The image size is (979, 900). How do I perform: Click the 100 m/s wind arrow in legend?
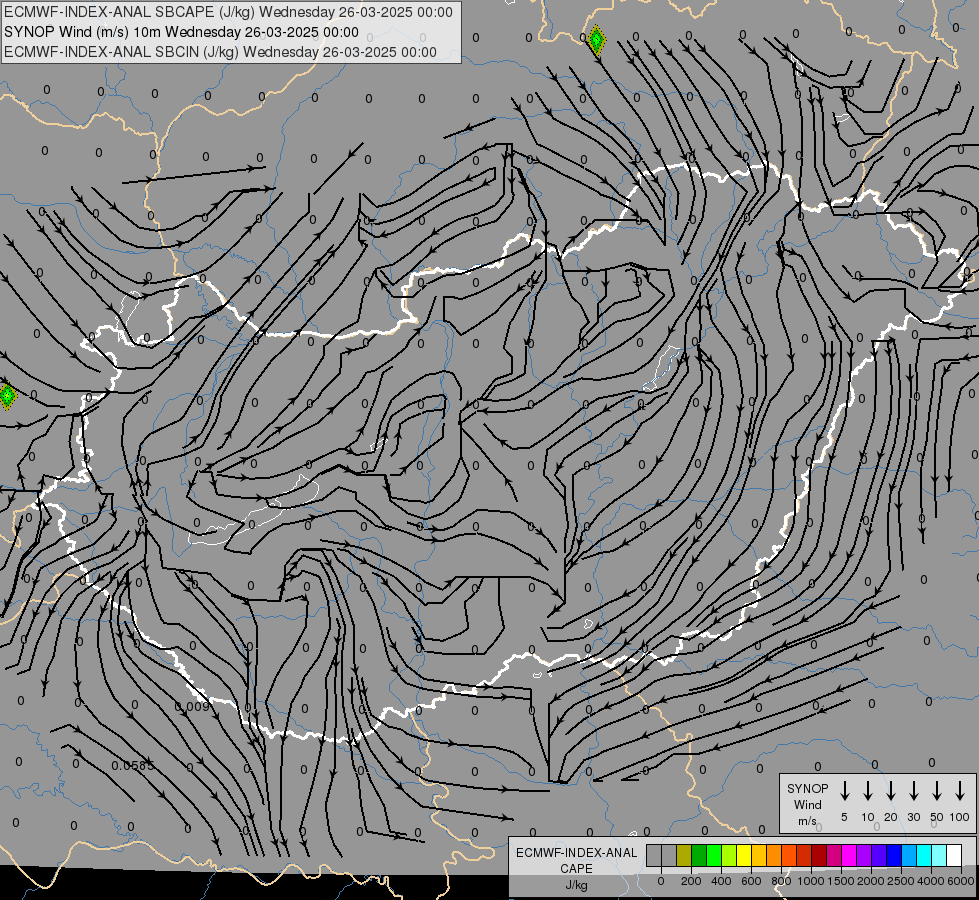(960, 791)
